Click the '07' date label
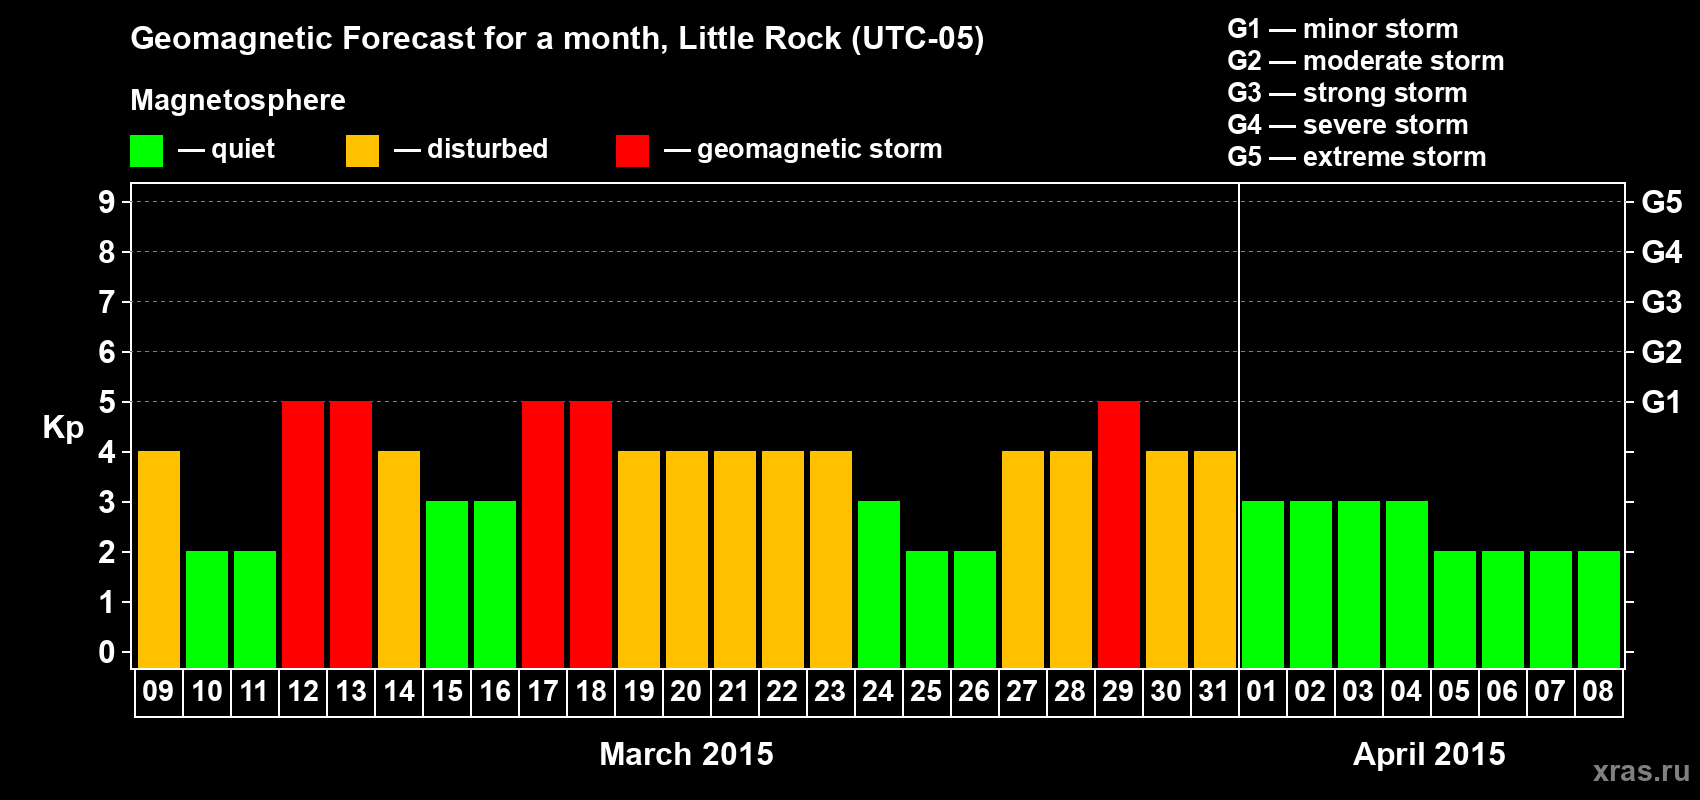This screenshot has width=1700, height=800. pos(1550,692)
